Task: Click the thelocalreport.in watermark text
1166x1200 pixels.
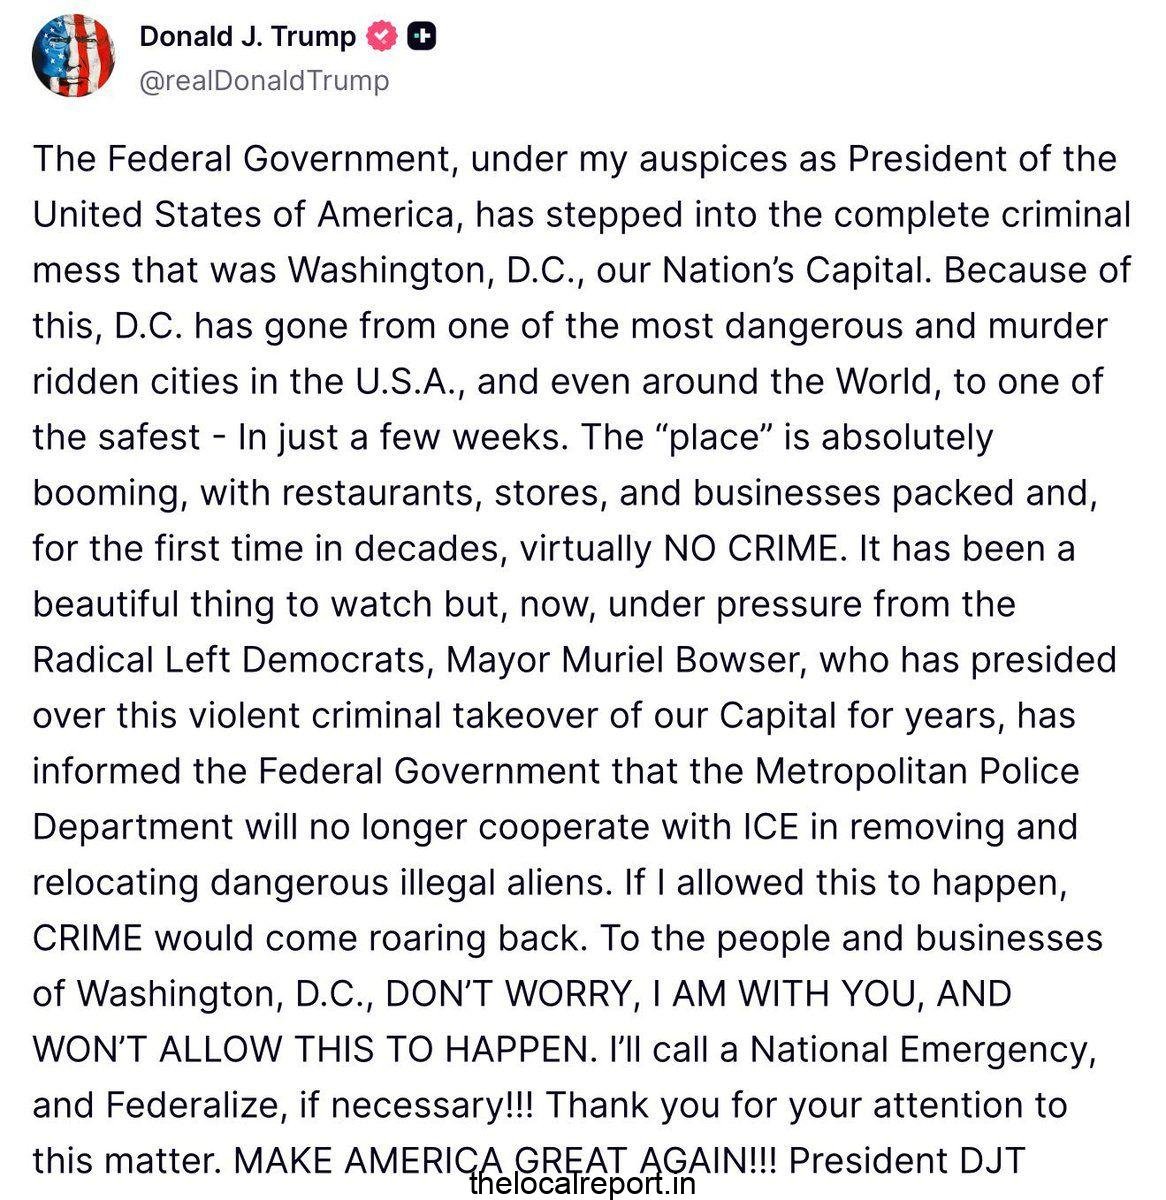Action: (582, 1184)
